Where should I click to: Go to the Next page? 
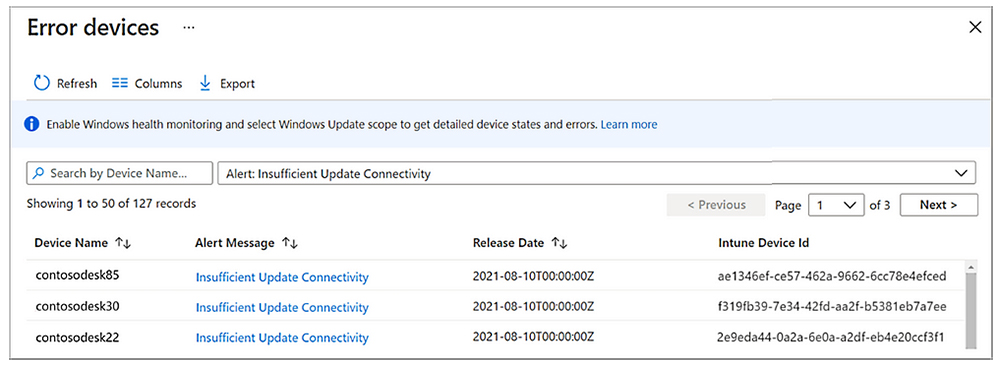pyautogui.click(x=938, y=205)
